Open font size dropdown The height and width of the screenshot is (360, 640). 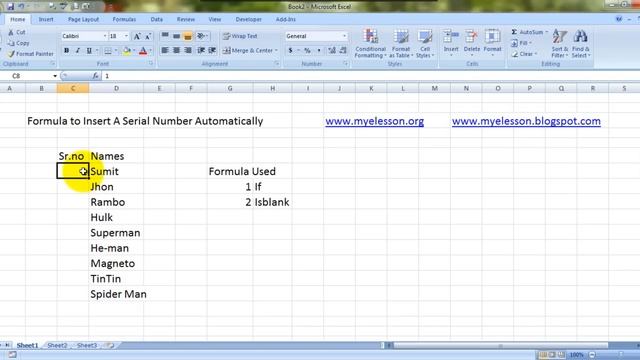[126, 36]
